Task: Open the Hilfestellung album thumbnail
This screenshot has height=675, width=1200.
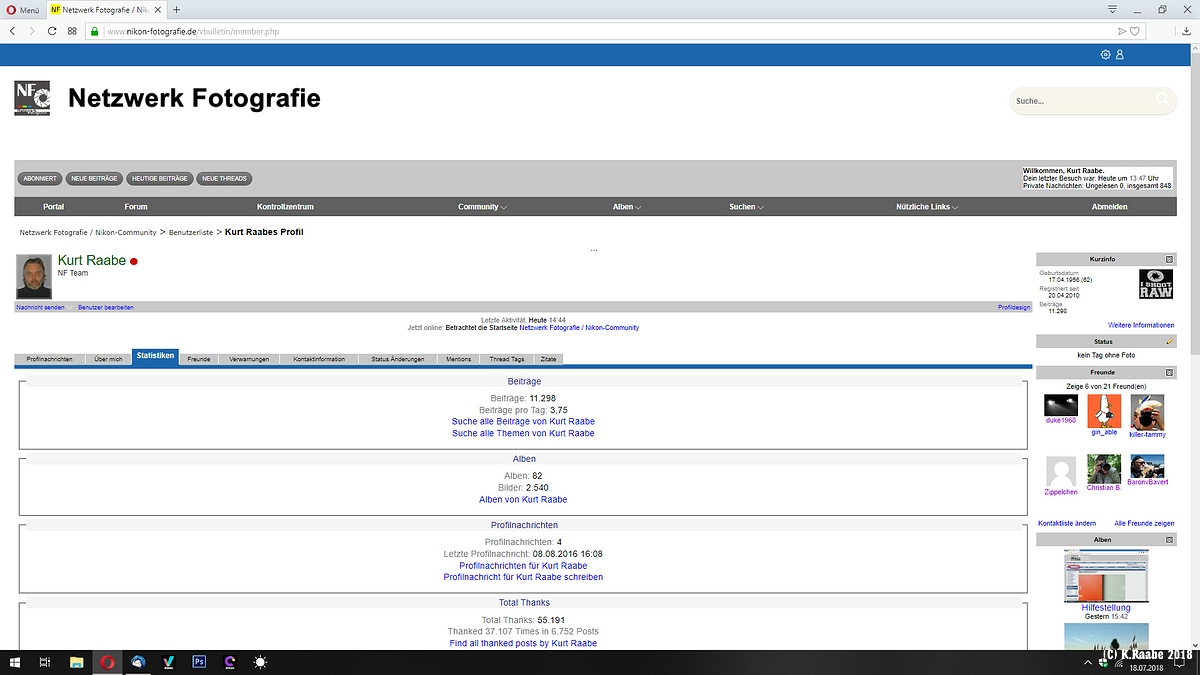Action: pyautogui.click(x=1106, y=576)
